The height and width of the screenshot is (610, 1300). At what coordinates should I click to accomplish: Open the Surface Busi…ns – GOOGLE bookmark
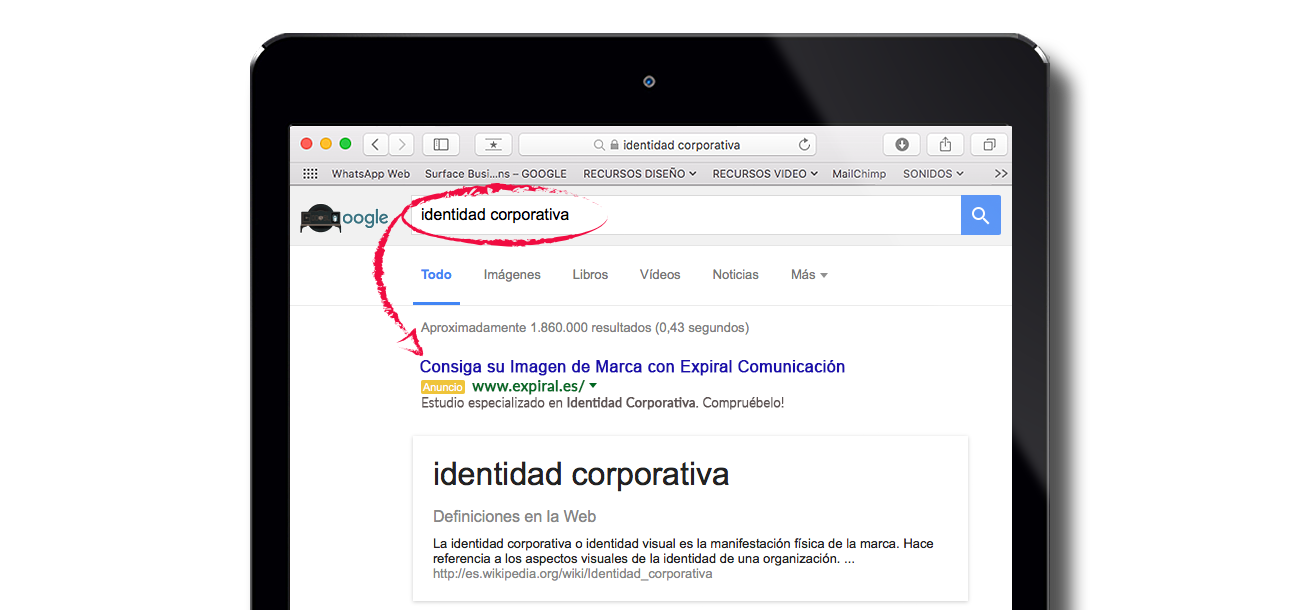tap(496, 173)
